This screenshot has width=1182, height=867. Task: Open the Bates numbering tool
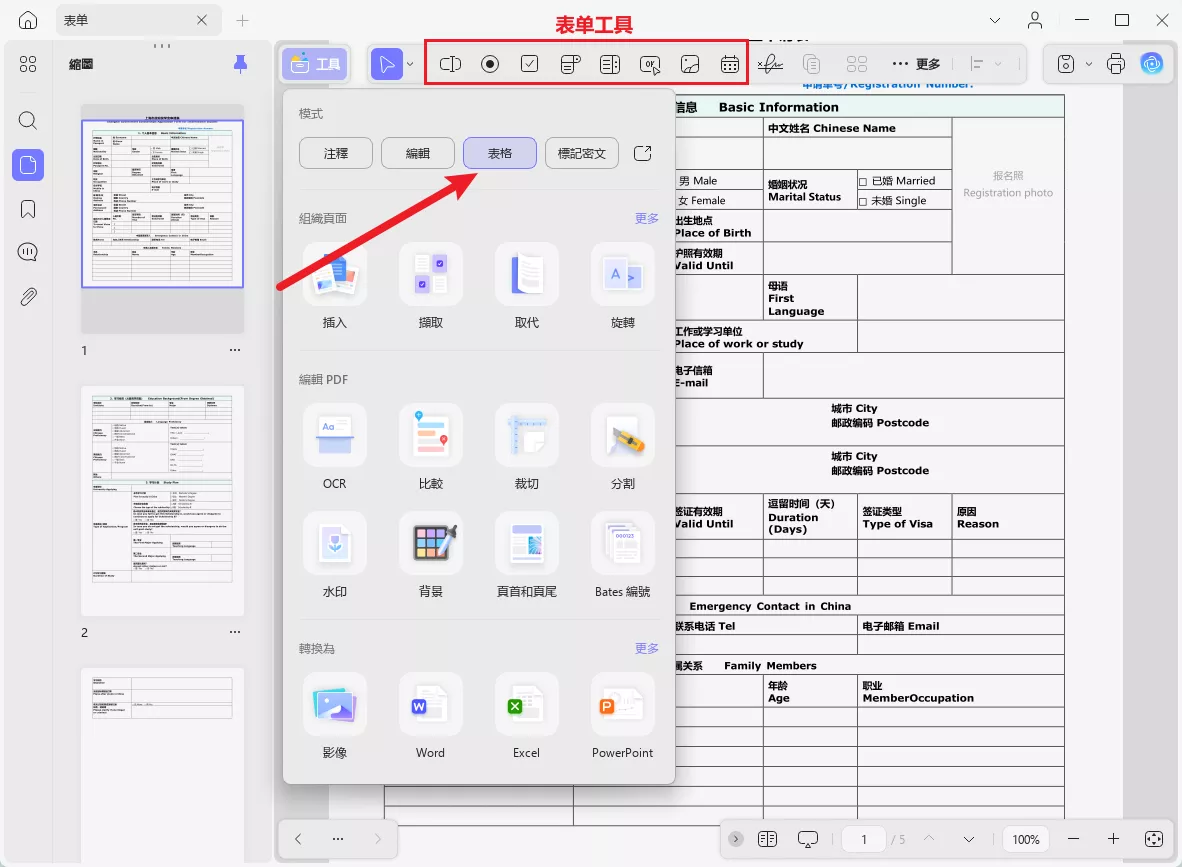623,556
